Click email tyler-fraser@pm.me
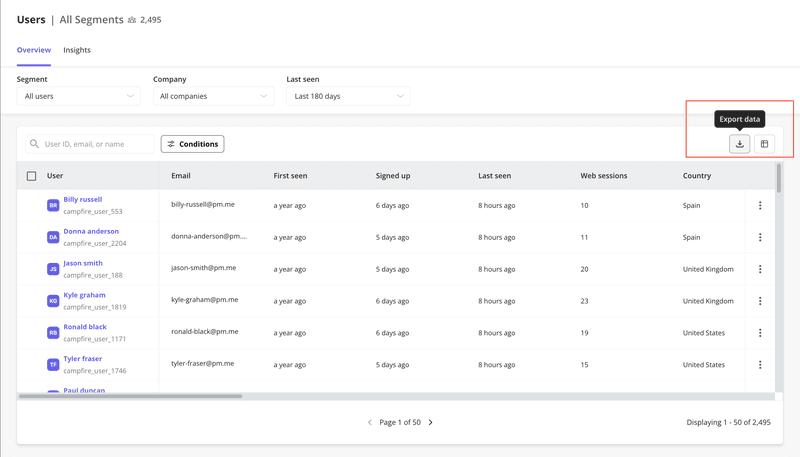The width and height of the screenshot is (800, 457). click(x=203, y=363)
